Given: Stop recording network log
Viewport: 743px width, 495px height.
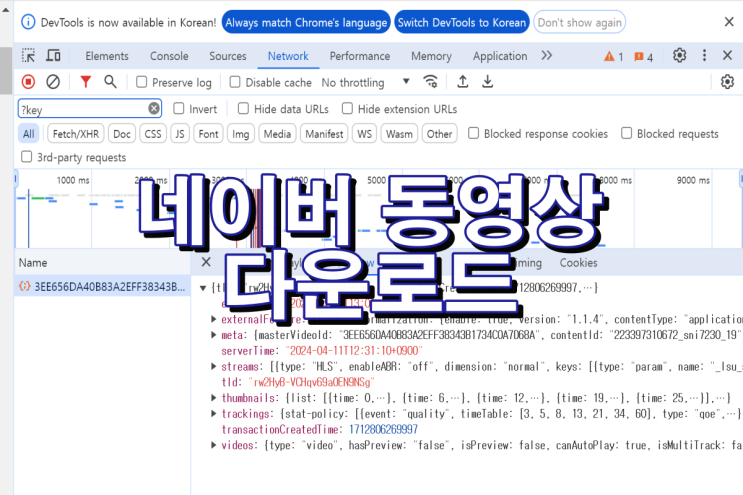Looking at the screenshot, I should tap(28, 82).
